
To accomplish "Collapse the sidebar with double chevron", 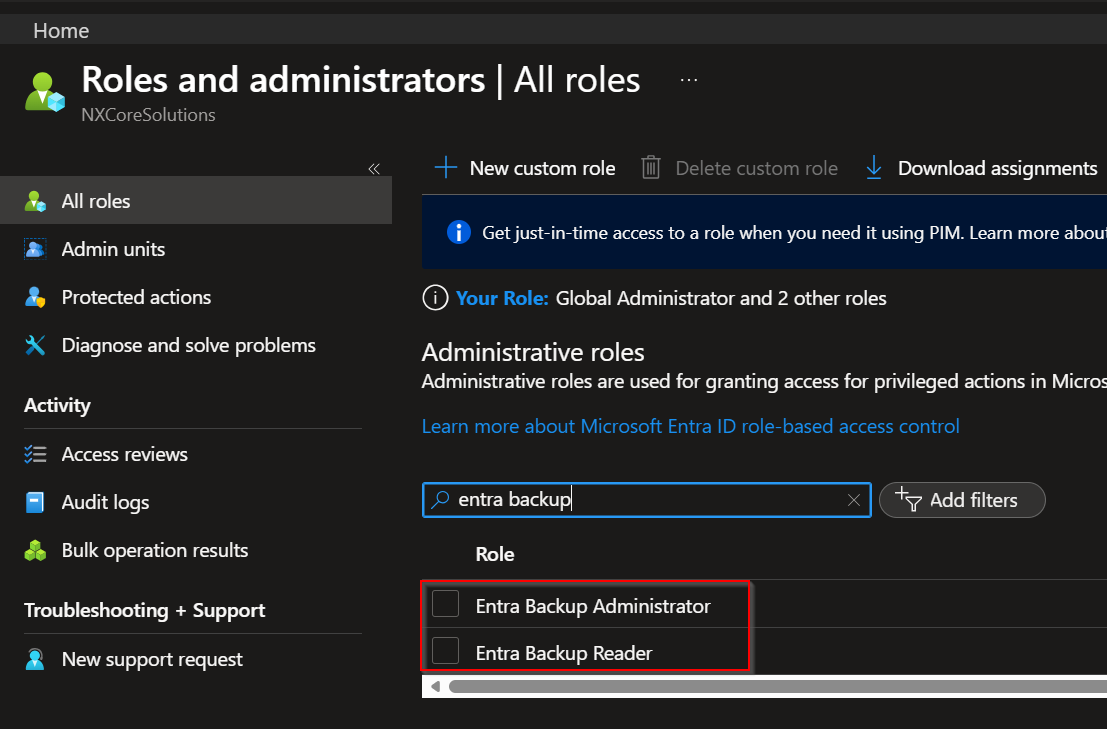I will [373, 169].
